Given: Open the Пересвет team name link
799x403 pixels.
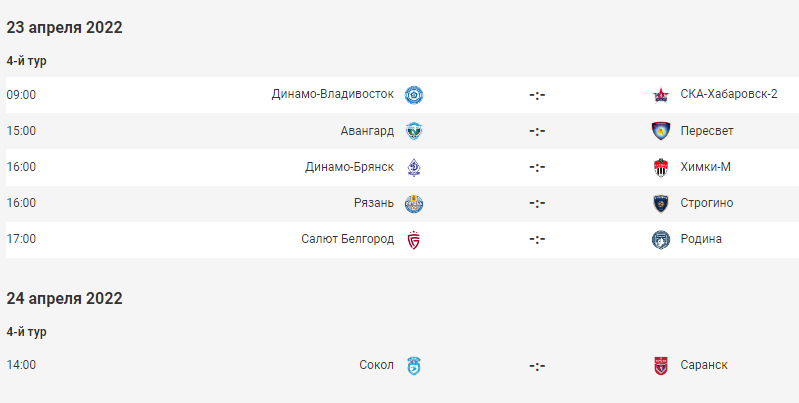Looking at the screenshot, I should (707, 131).
